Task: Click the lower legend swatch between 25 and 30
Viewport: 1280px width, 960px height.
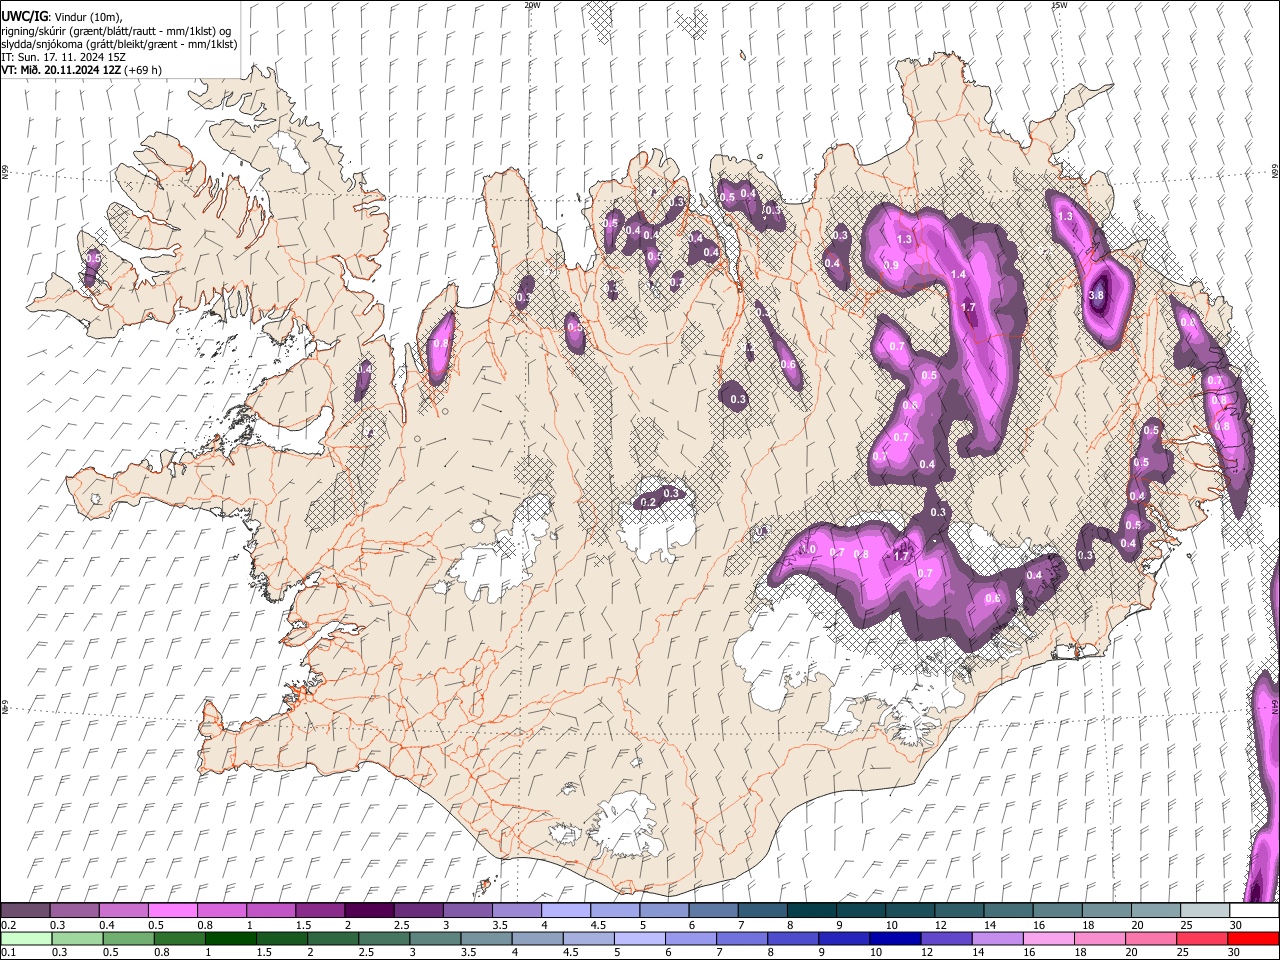Action: tap(1202, 938)
